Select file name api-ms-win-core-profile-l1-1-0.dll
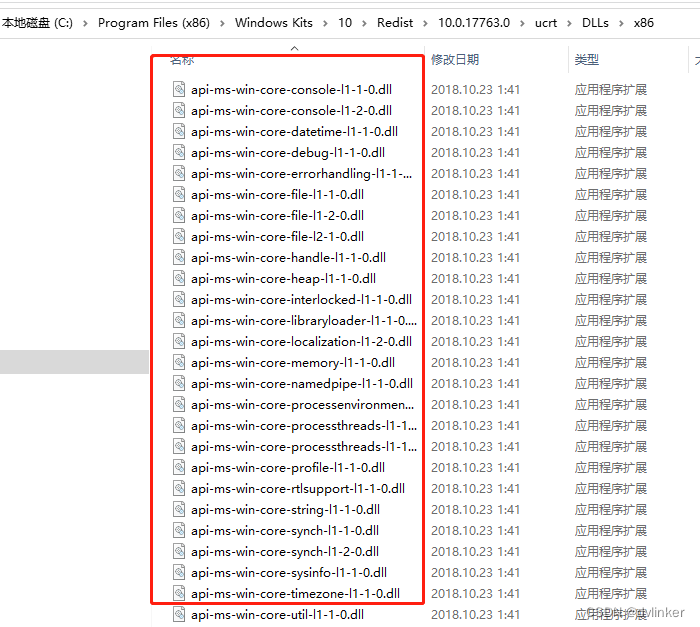 [x=288, y=468]
